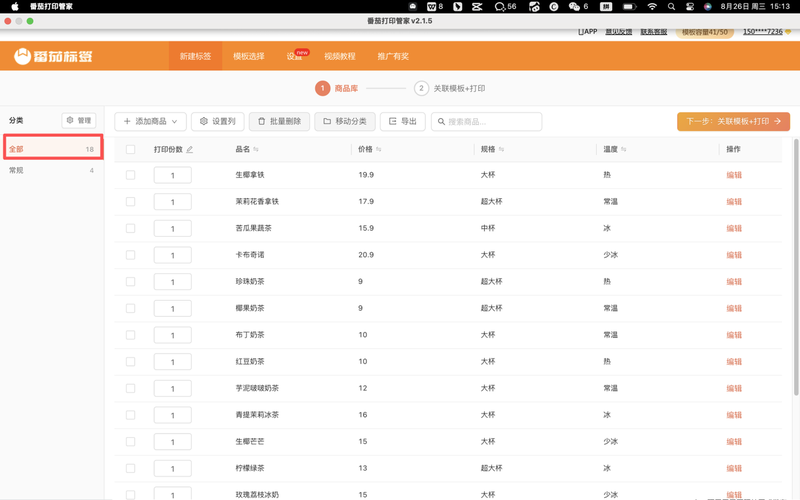Open Control Center in the menu bar
The height and width of the screenshot is (500, 800).
[690, 6]
